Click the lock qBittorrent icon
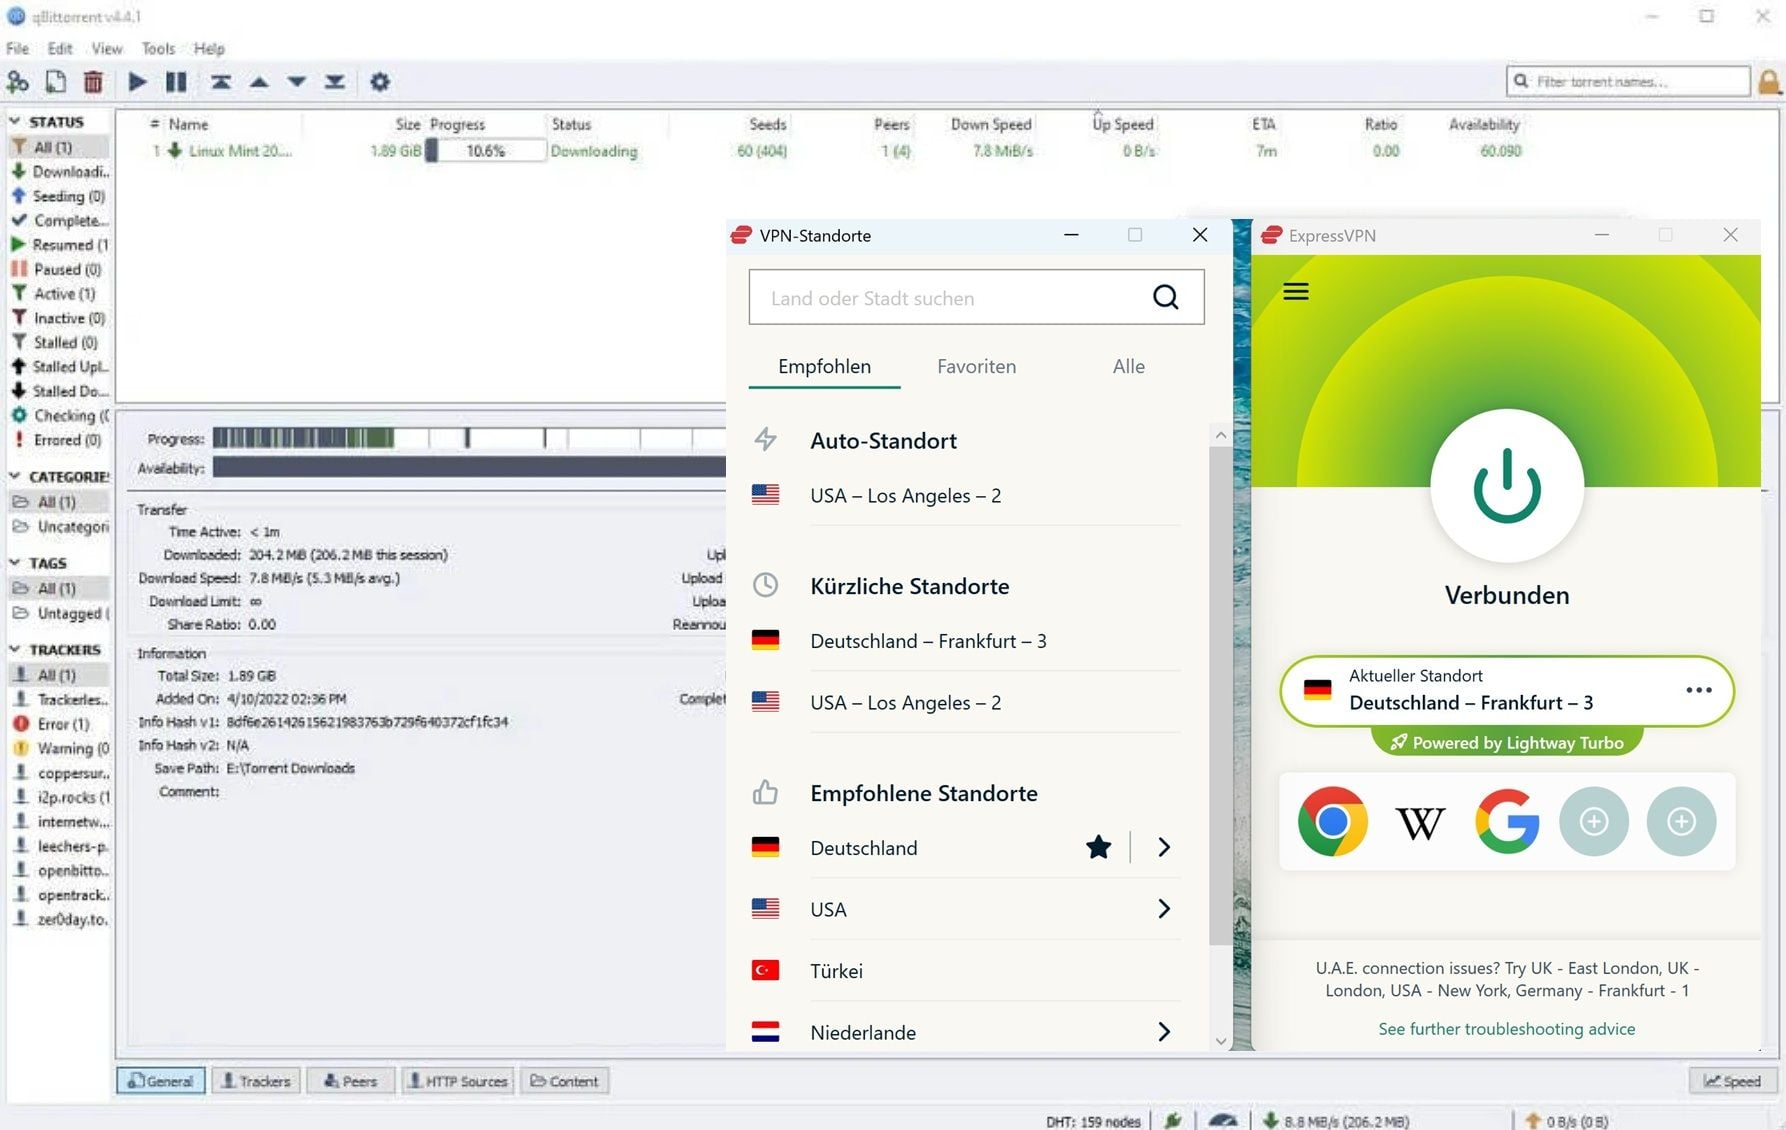The image size is (1786, 1130). (x=1770, y=82)
